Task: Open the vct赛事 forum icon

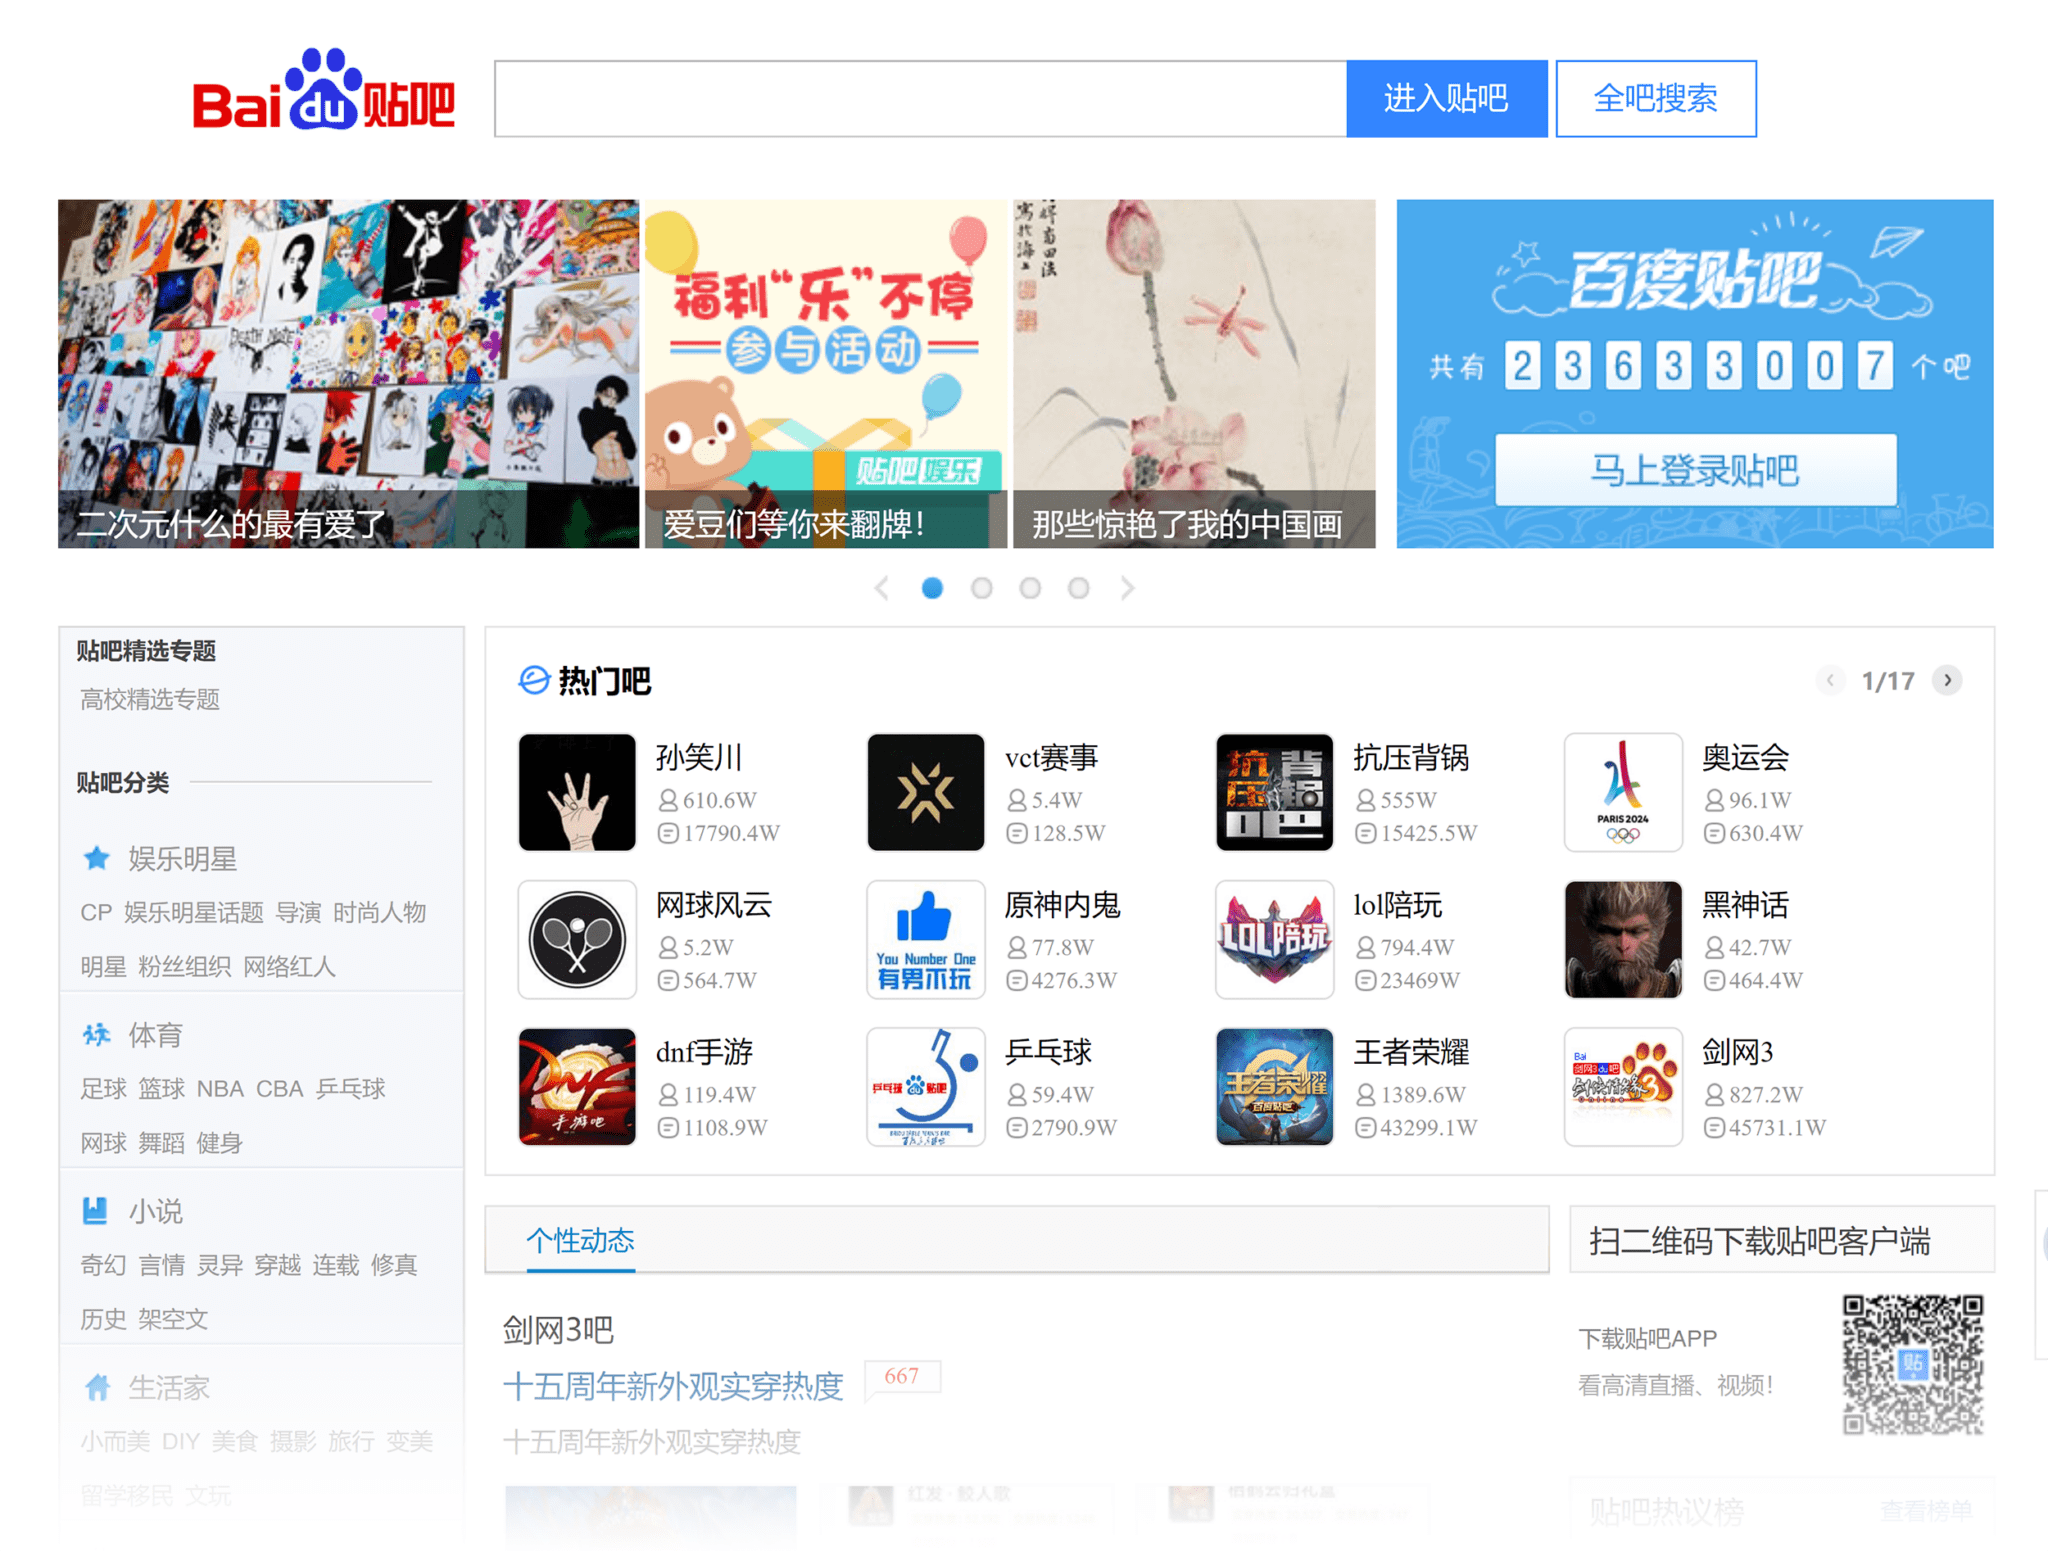Action: pos(926,792)
